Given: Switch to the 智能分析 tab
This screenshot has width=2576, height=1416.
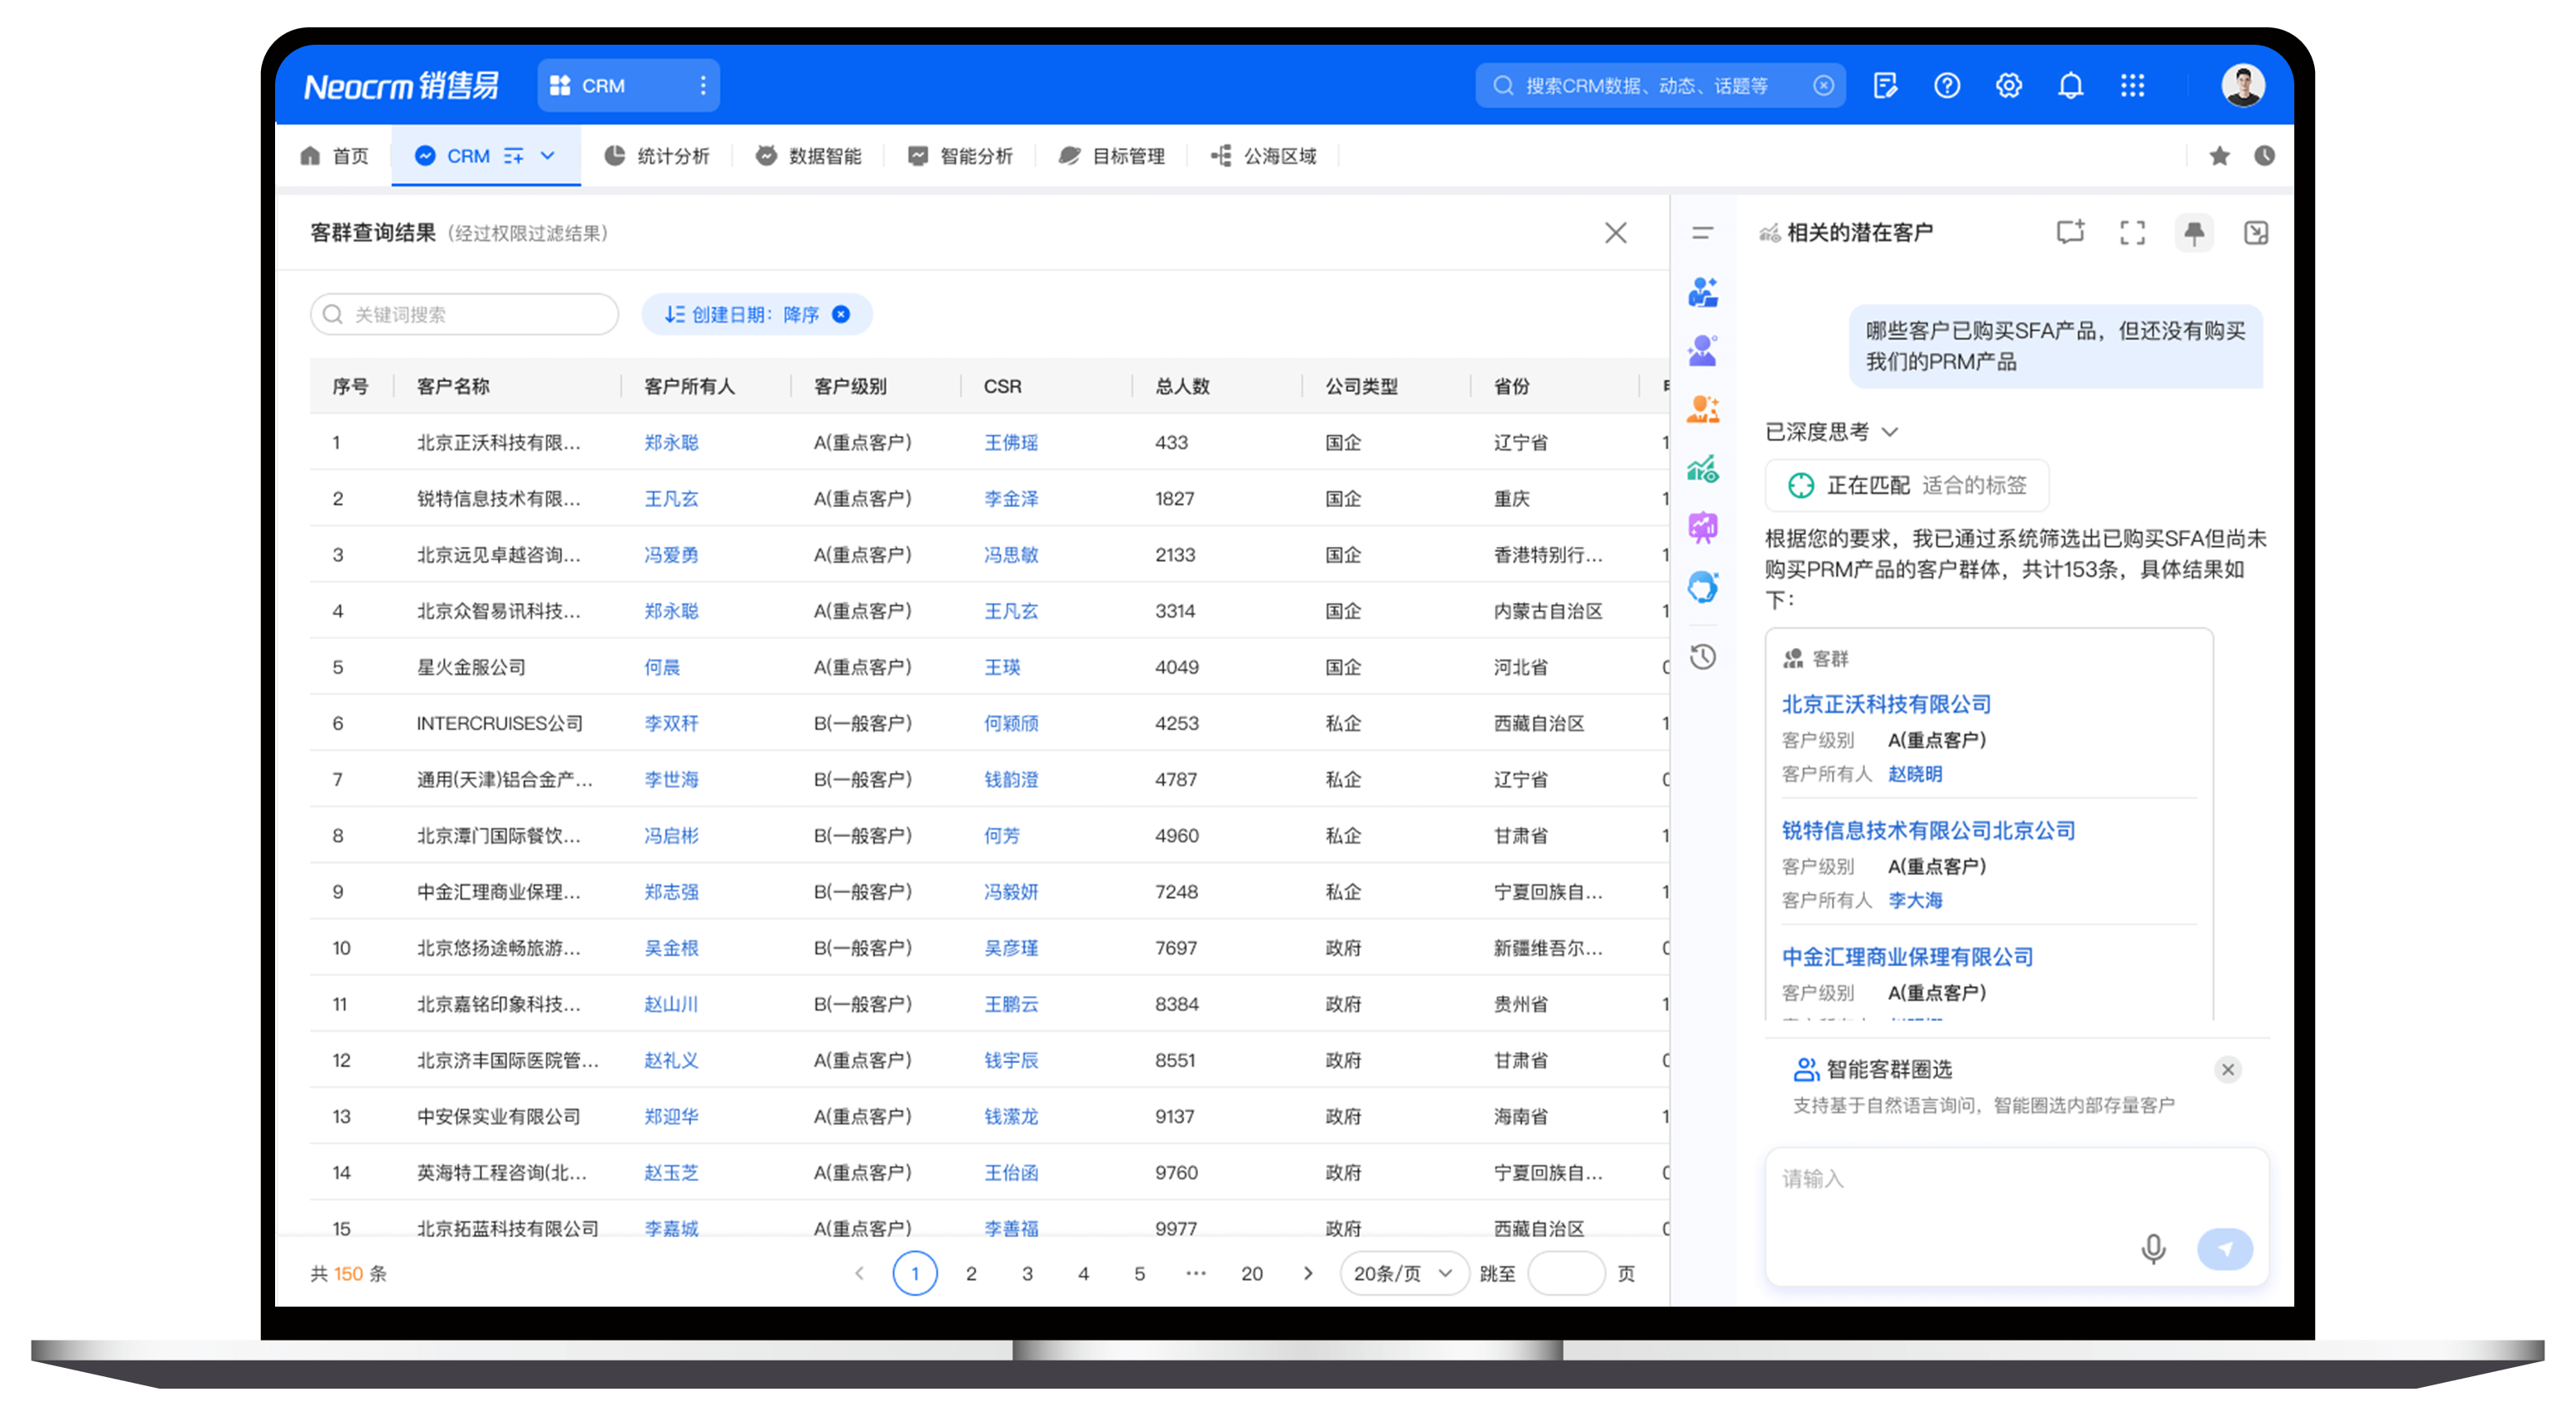Looking at the screenshot, I should click(960, 155).
